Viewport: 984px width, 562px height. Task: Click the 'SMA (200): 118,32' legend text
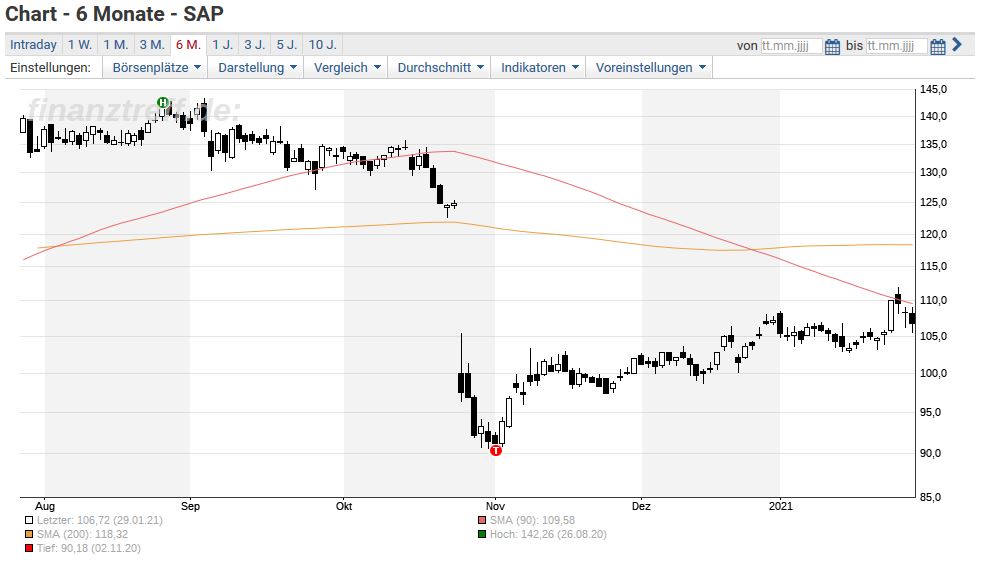82,534
